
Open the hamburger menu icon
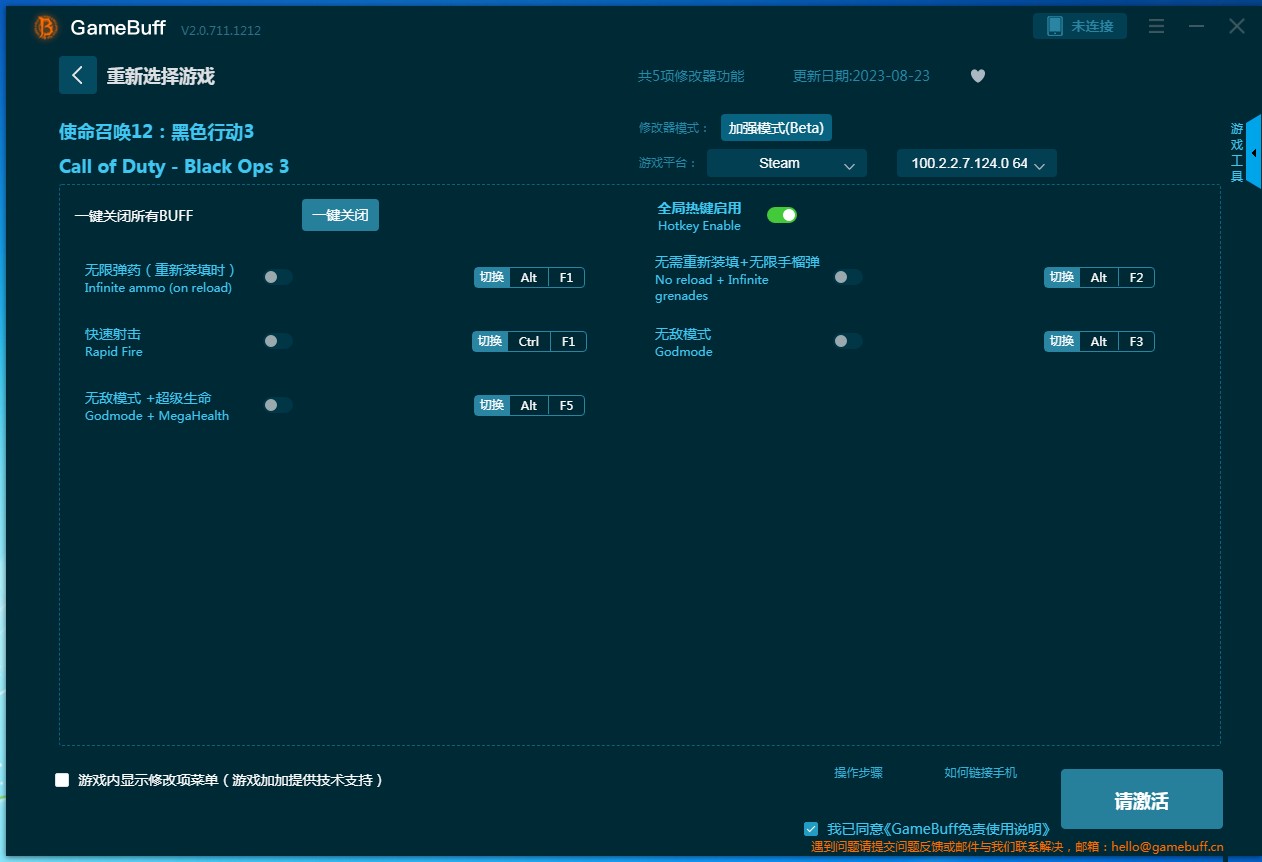click(x=1156, y=27)
